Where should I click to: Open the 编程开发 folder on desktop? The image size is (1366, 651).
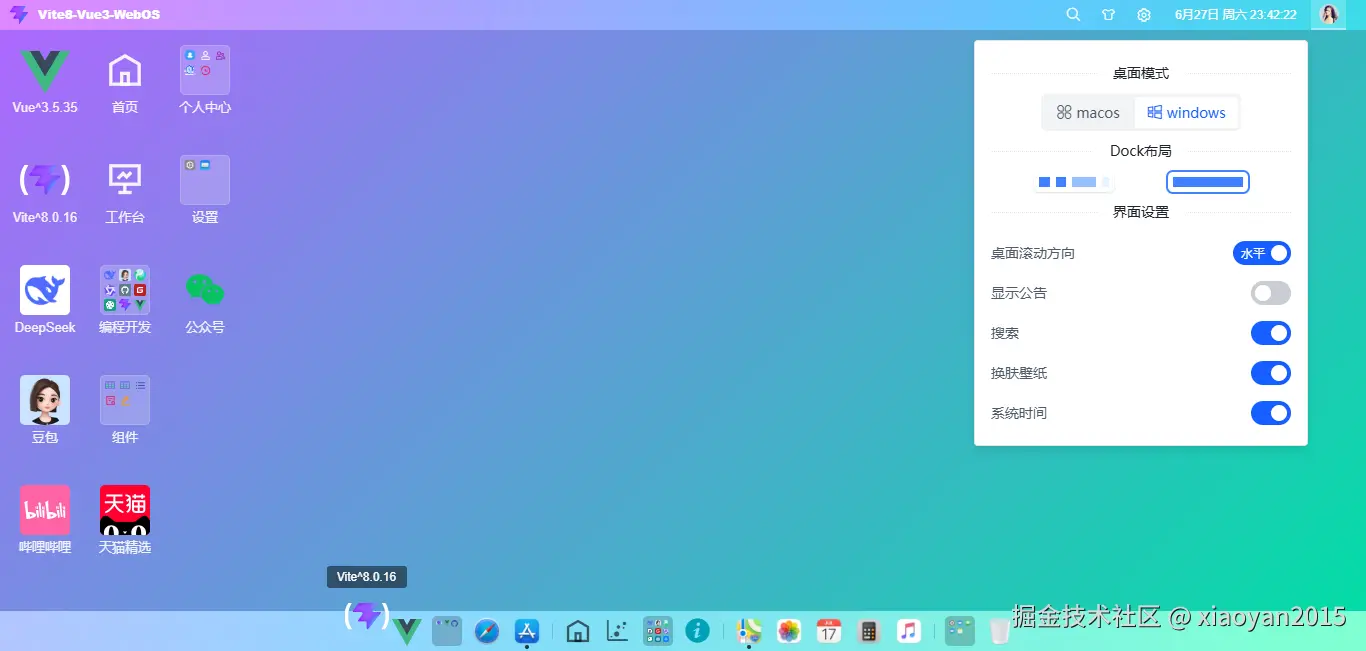[125, 291]
